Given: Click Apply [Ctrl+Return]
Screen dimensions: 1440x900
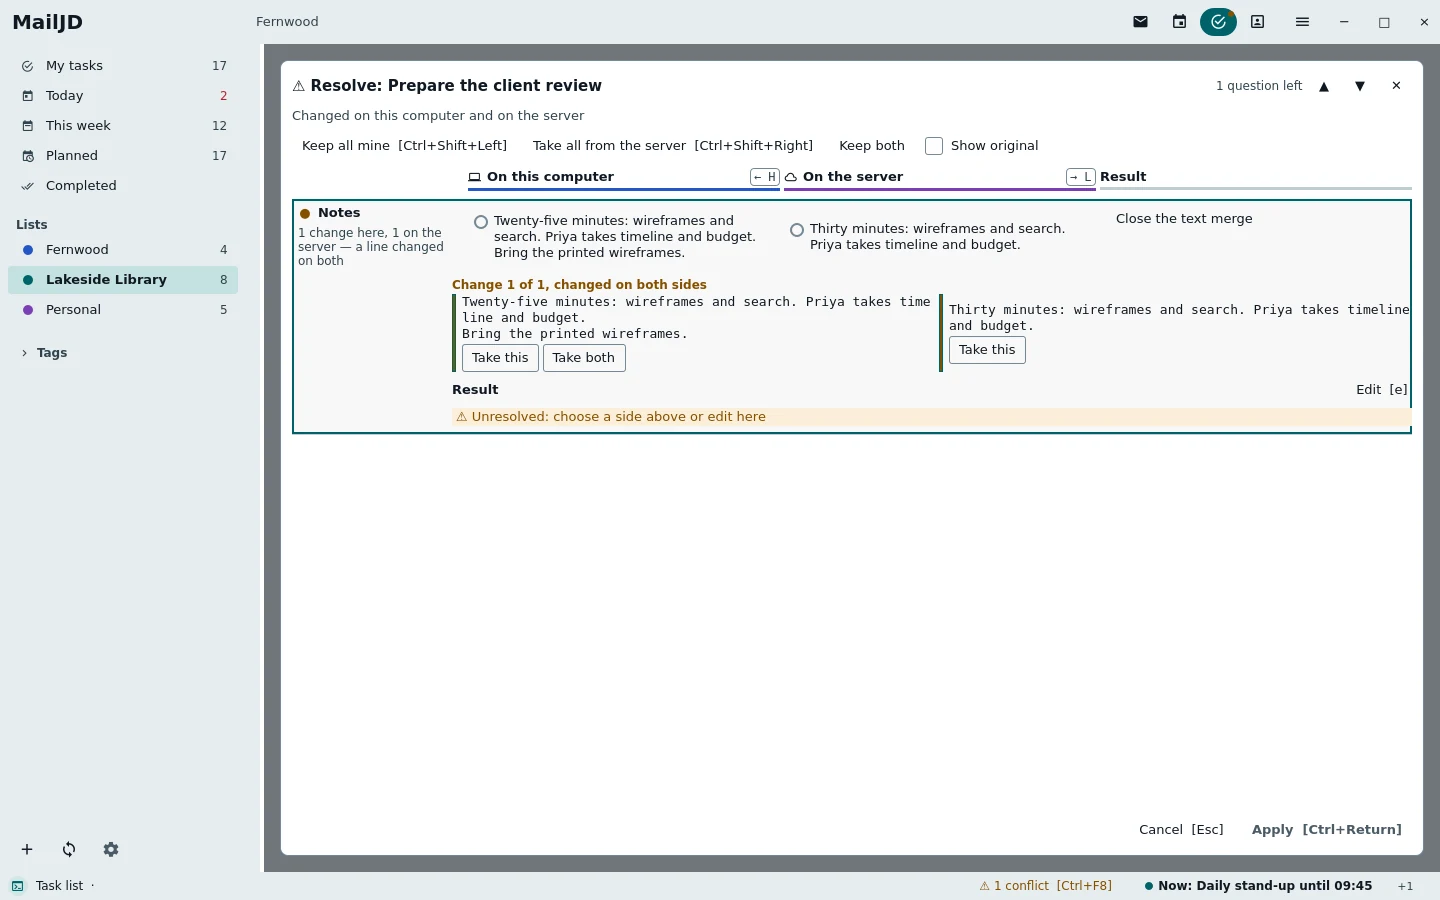Looking at the screenshot, I should [1327, 830].
